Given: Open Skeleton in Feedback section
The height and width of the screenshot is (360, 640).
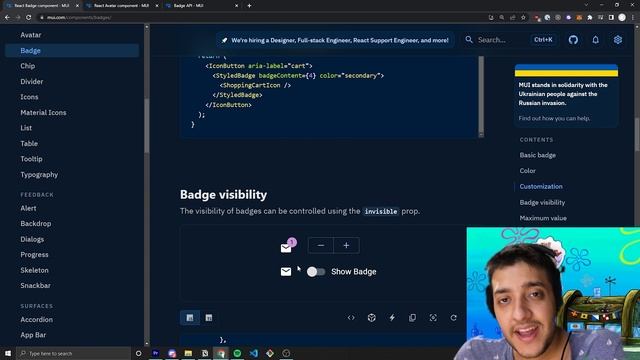Looking at the screenshot, I should pos(34,270).
